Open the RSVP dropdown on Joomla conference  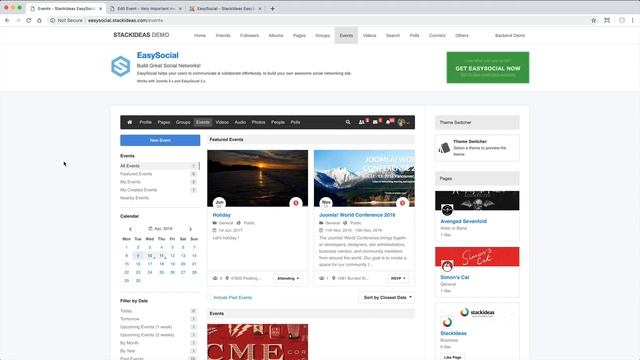click(398, 278)
